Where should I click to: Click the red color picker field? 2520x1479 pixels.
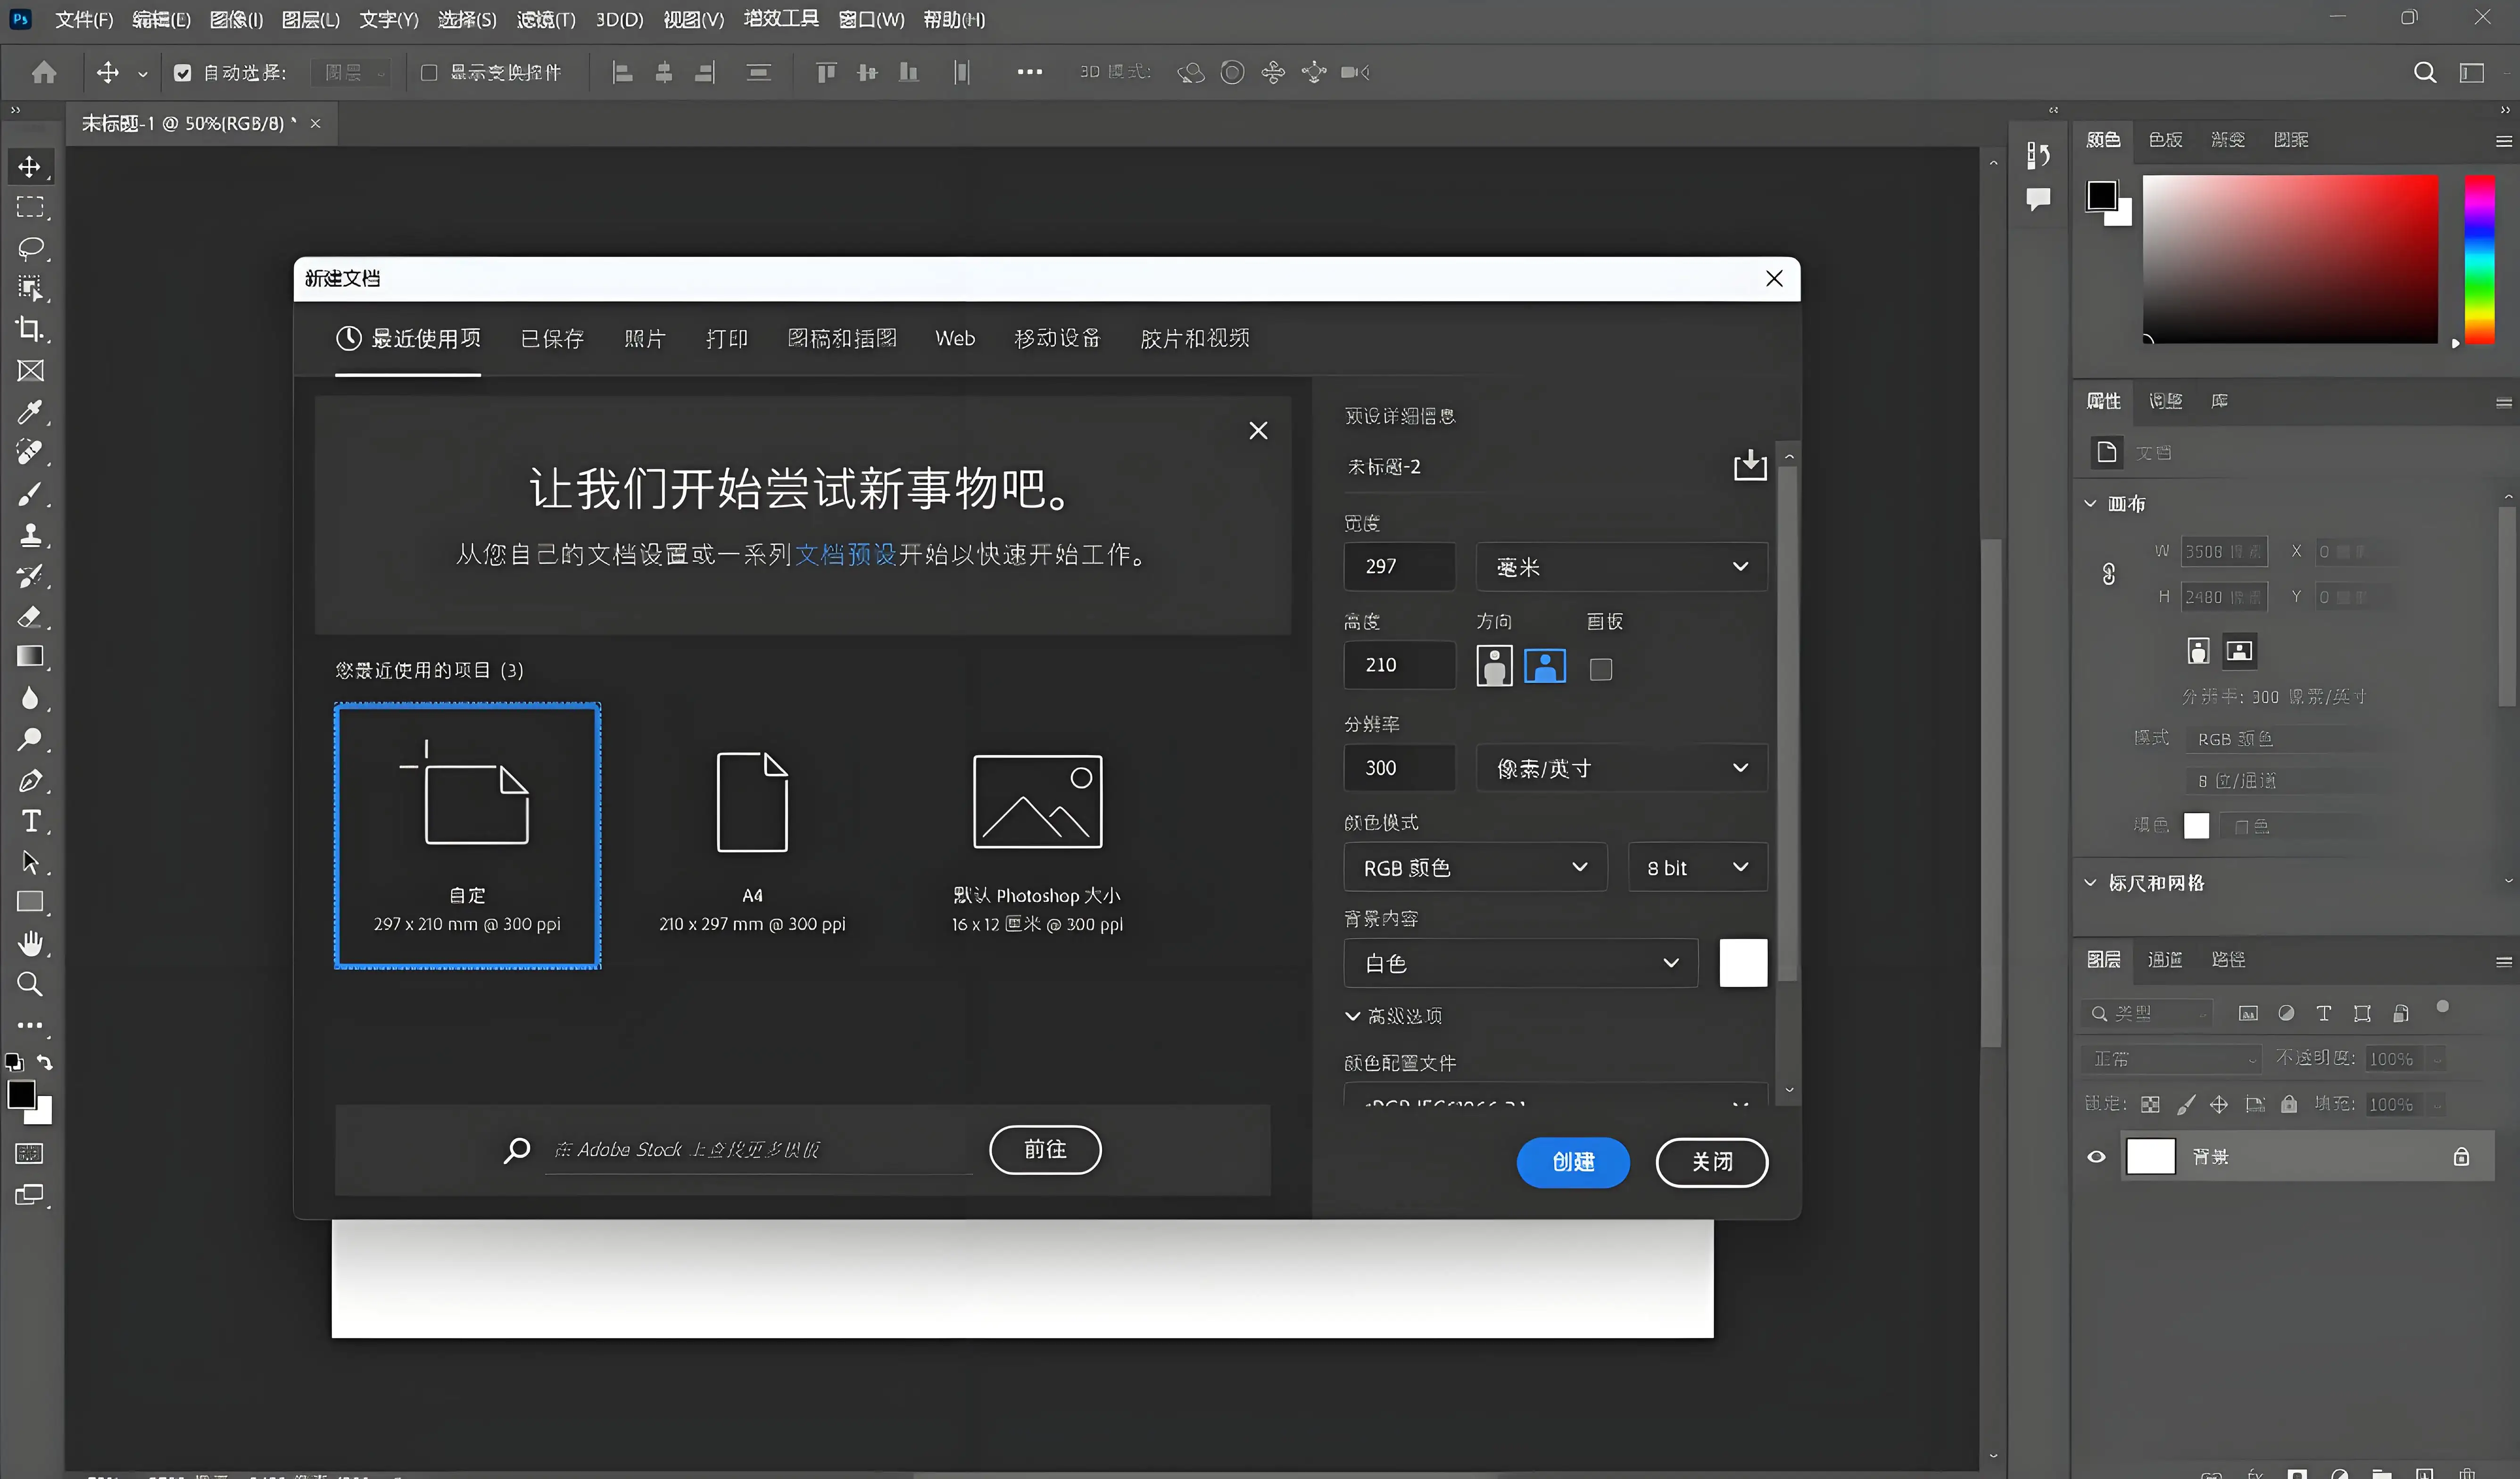[2290, 259]
